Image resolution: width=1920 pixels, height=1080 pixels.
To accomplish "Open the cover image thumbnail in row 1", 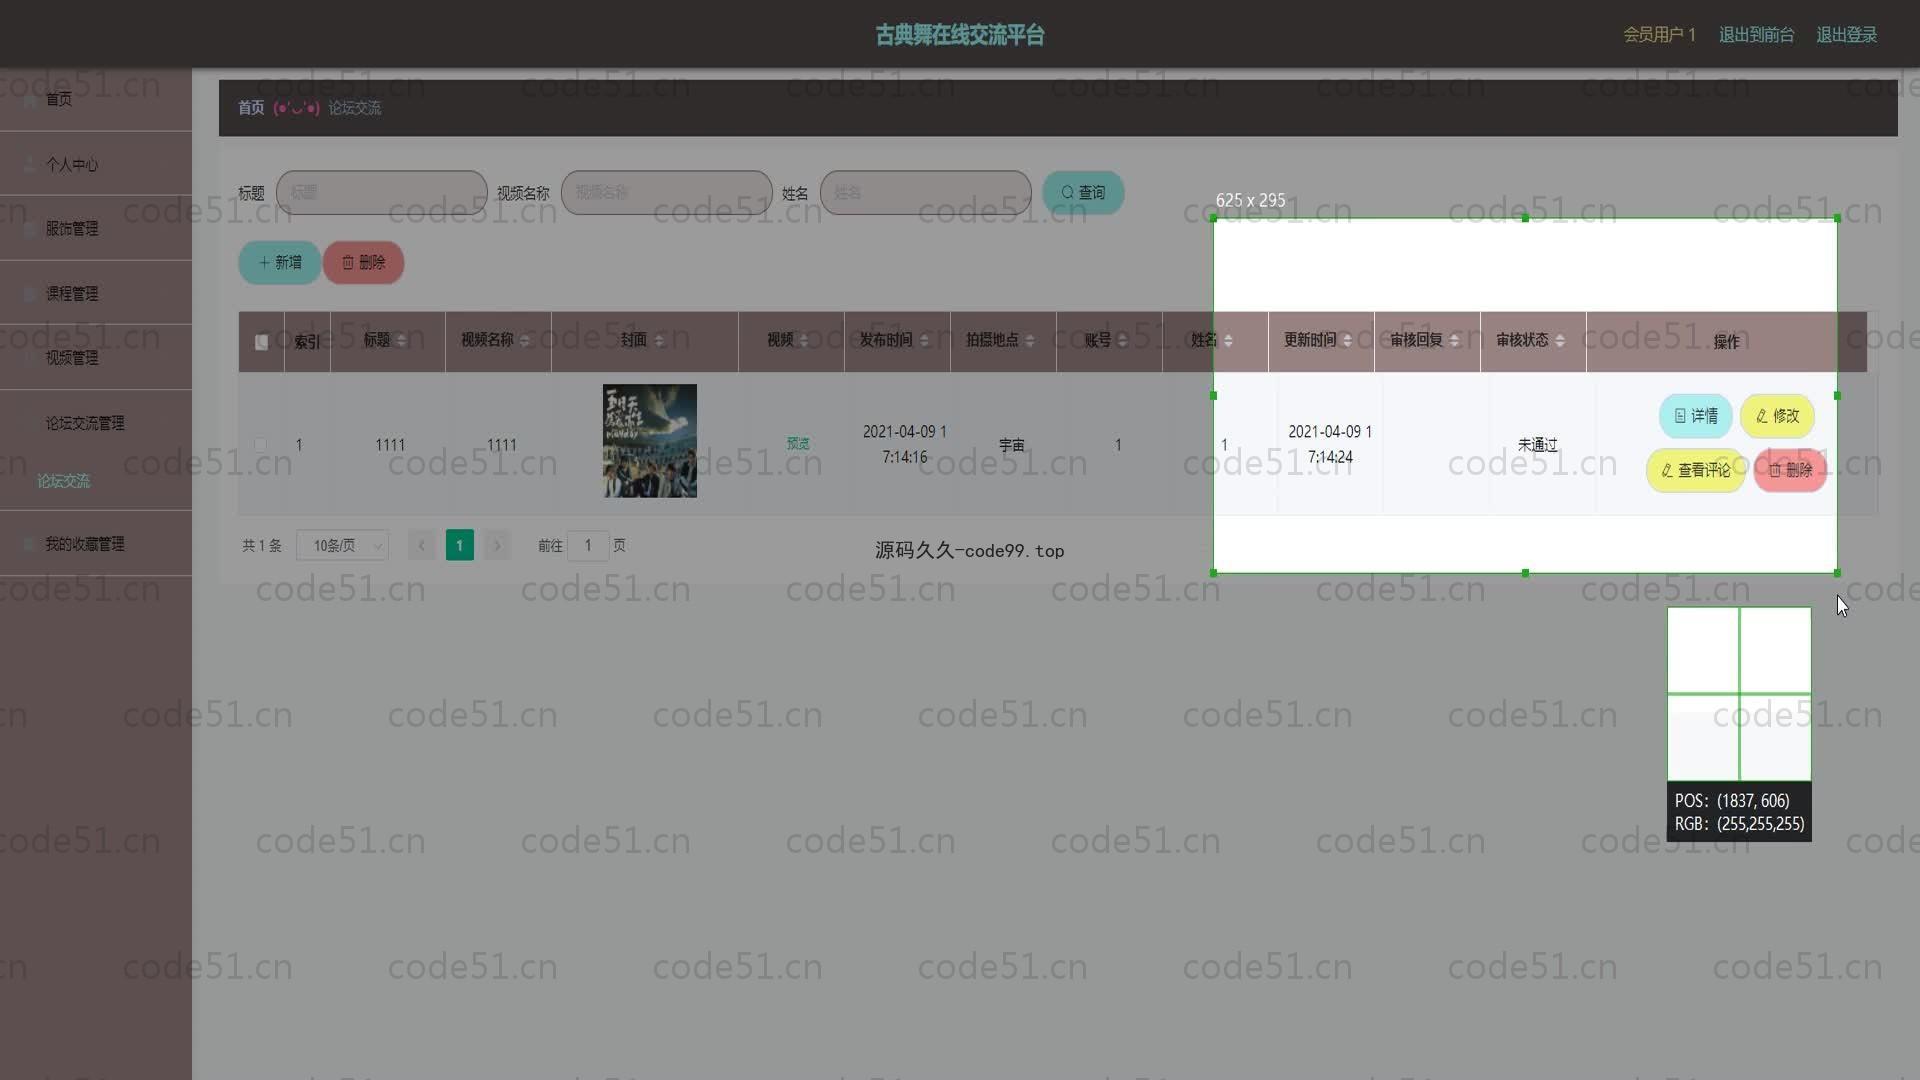I will [x=650, y=441].
